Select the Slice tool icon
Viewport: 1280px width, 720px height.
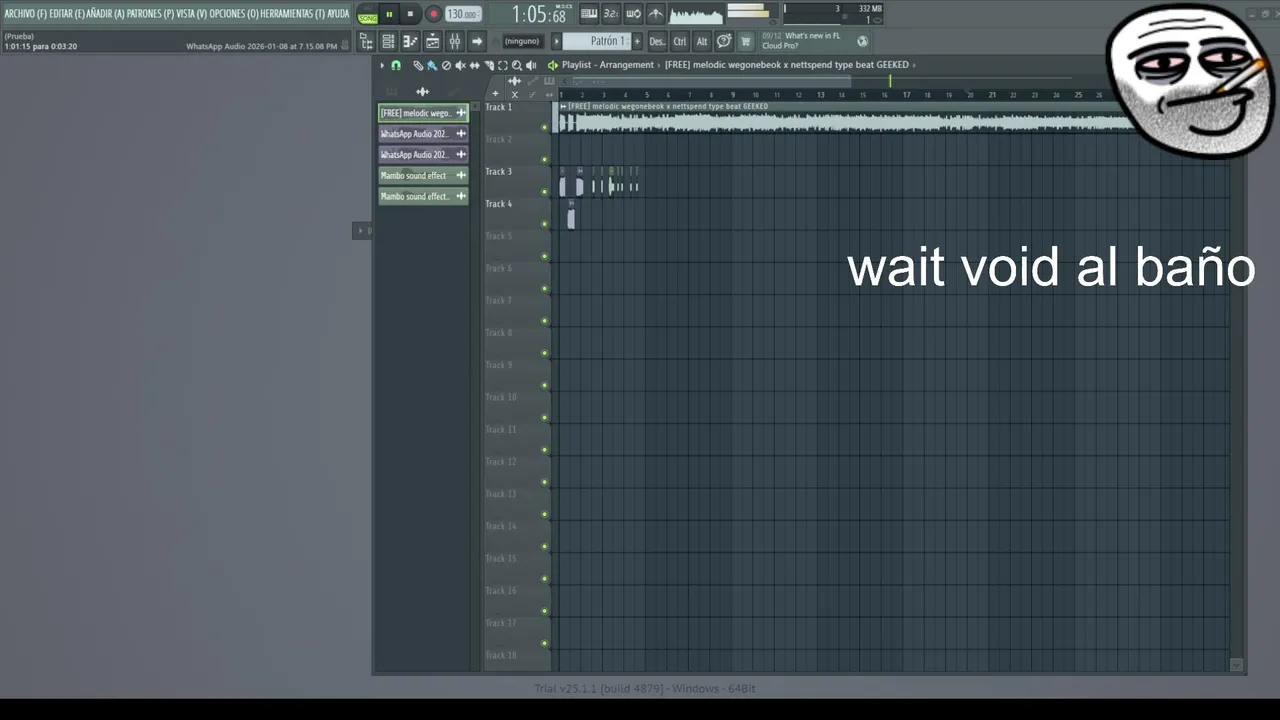[x=488, y=65]
